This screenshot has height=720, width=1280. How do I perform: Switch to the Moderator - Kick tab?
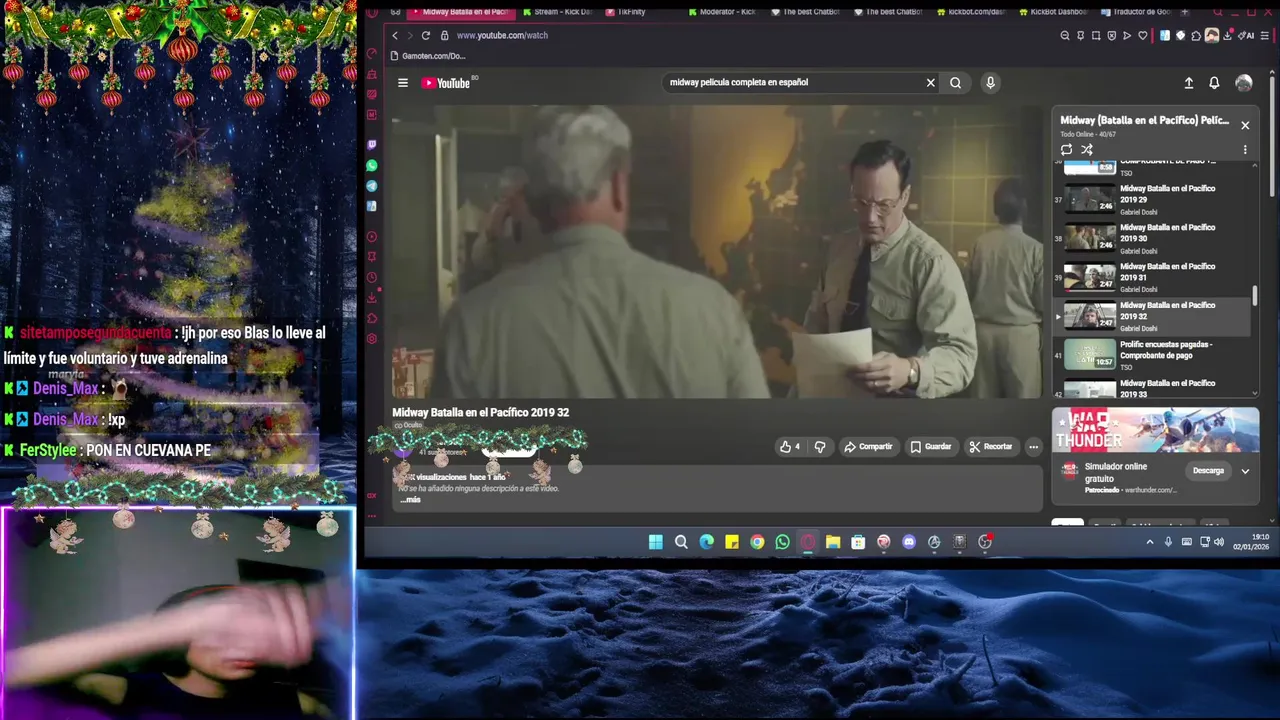pyautogui.click(x=724, y=12)
